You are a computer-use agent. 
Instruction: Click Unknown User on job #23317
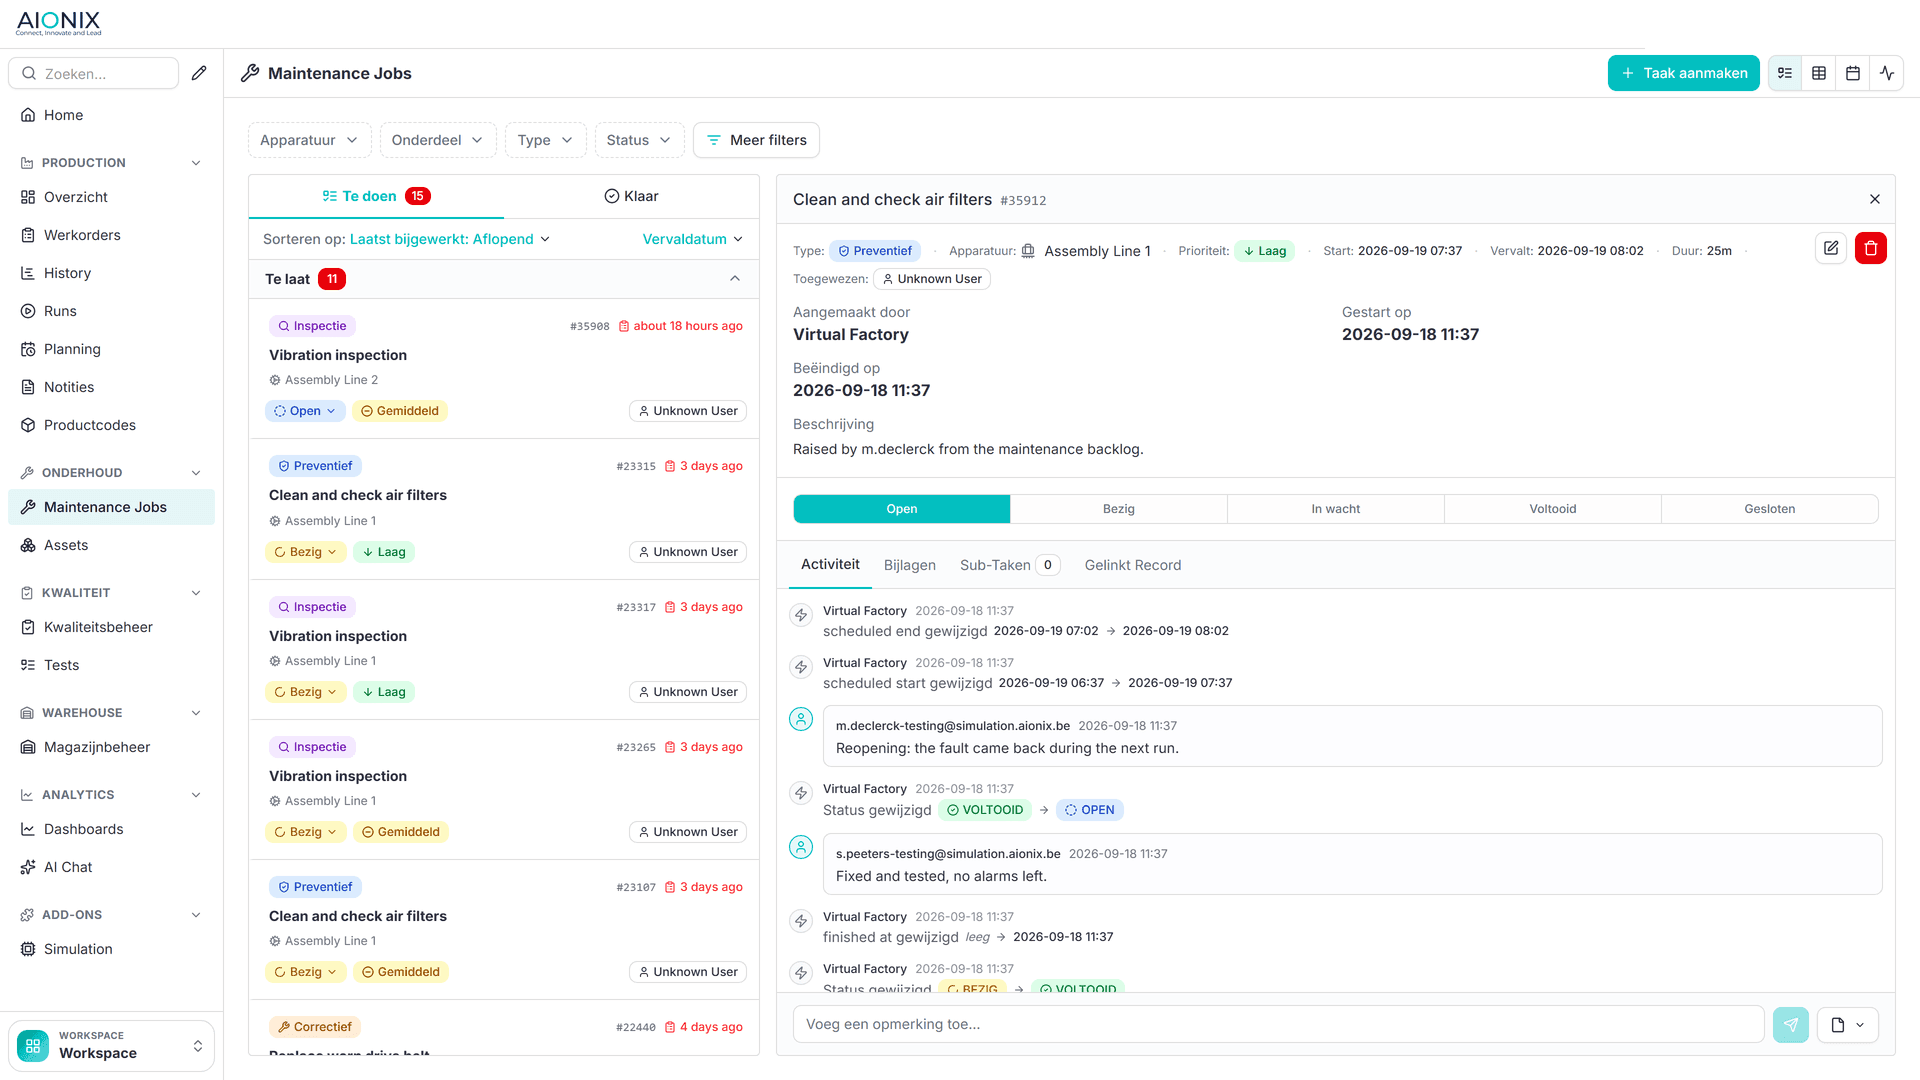click(688, 692)
